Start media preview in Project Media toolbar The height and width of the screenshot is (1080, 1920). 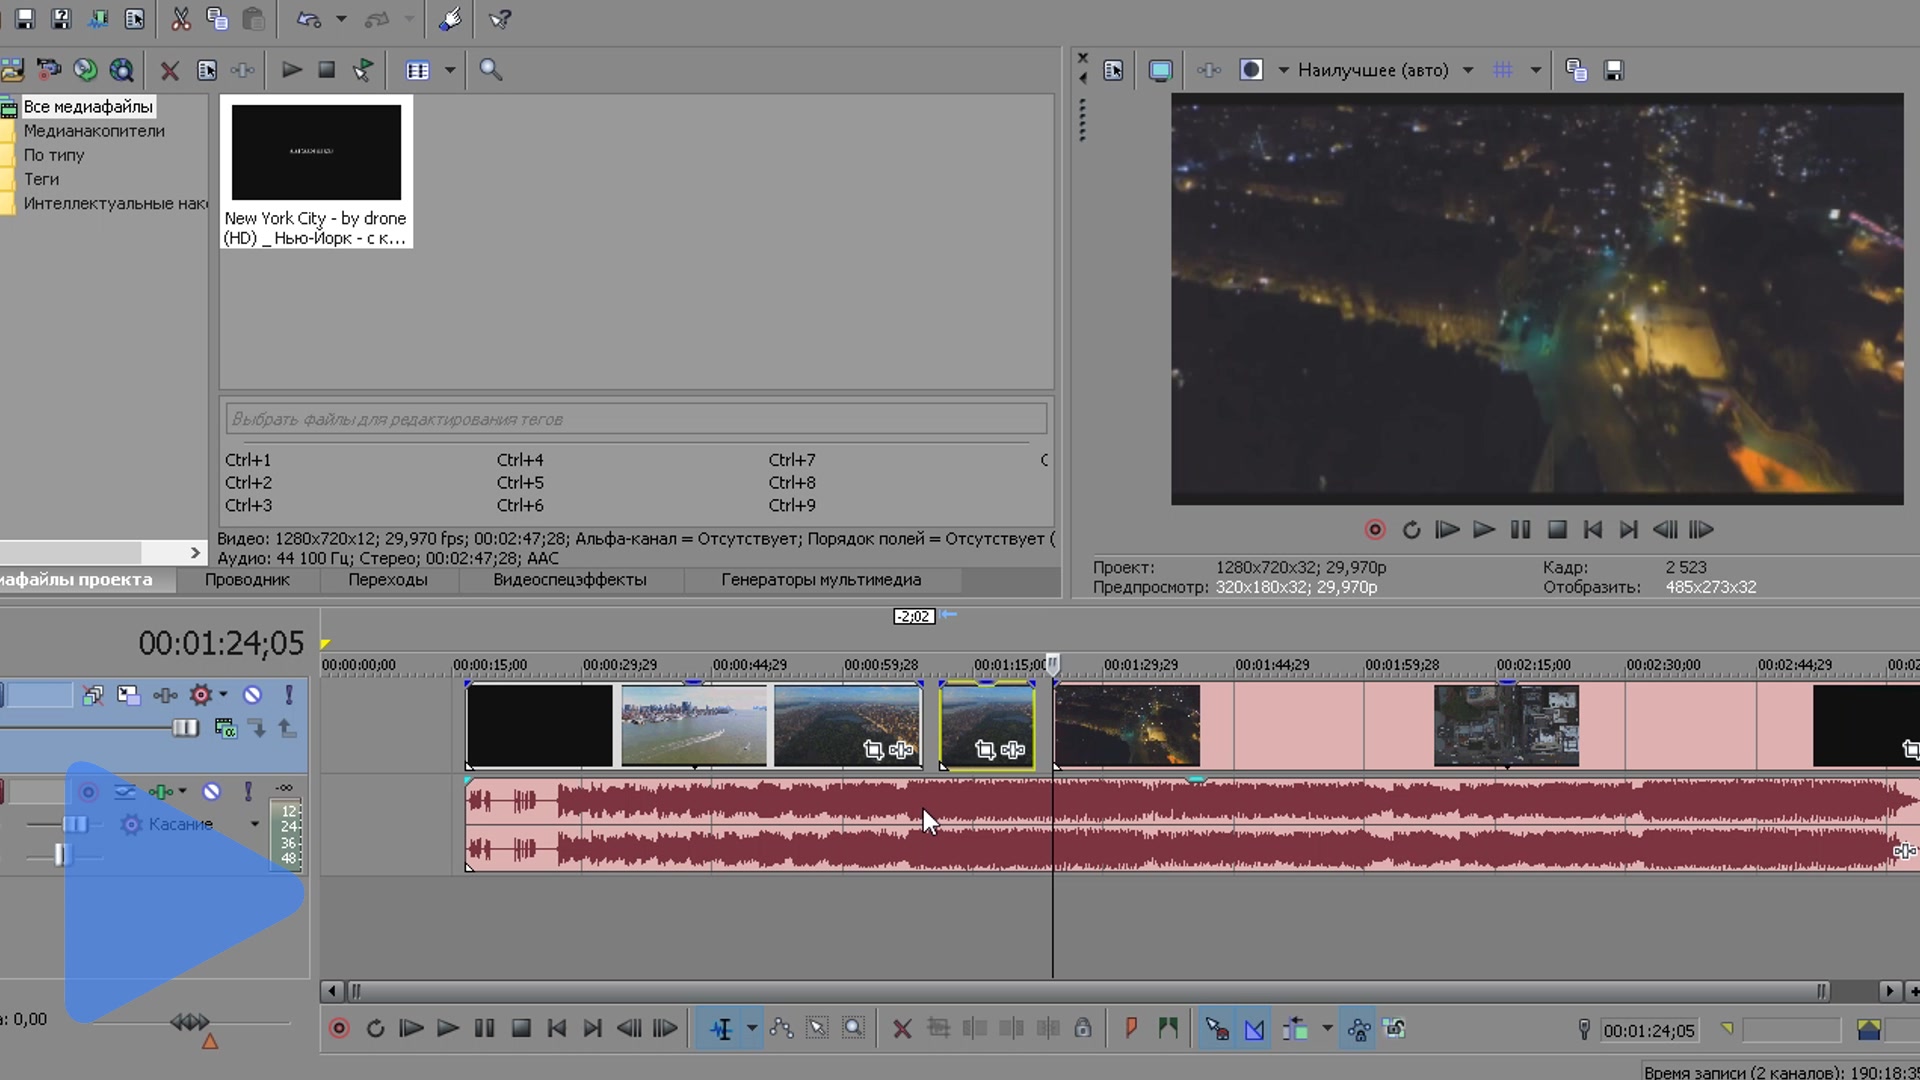pyautogui.click(x=291, y=70)
